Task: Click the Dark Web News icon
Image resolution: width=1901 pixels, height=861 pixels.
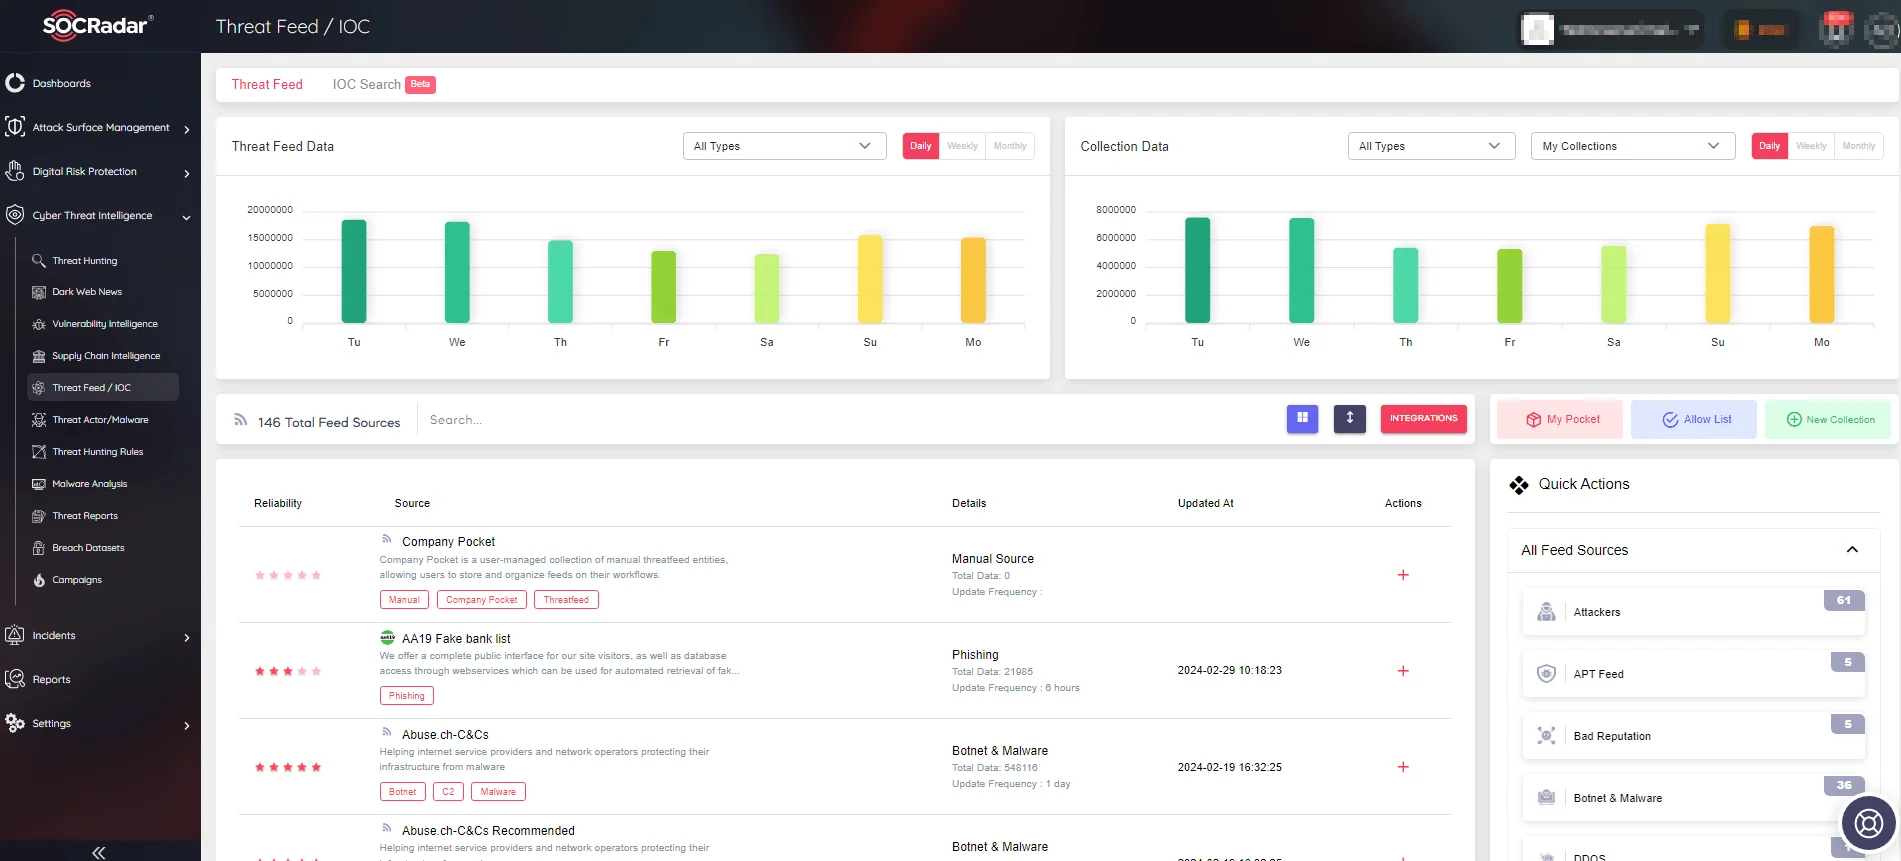Action: (39, 292)
